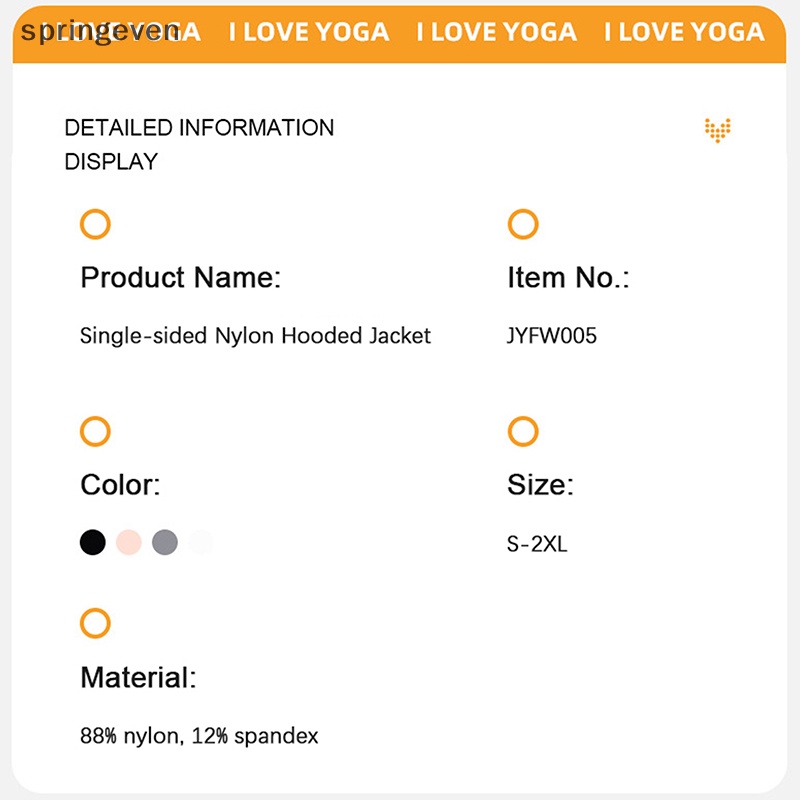This screenshot has width=800, height=800.
Task: Select the gray color swatch
Action: click(165, 543)
